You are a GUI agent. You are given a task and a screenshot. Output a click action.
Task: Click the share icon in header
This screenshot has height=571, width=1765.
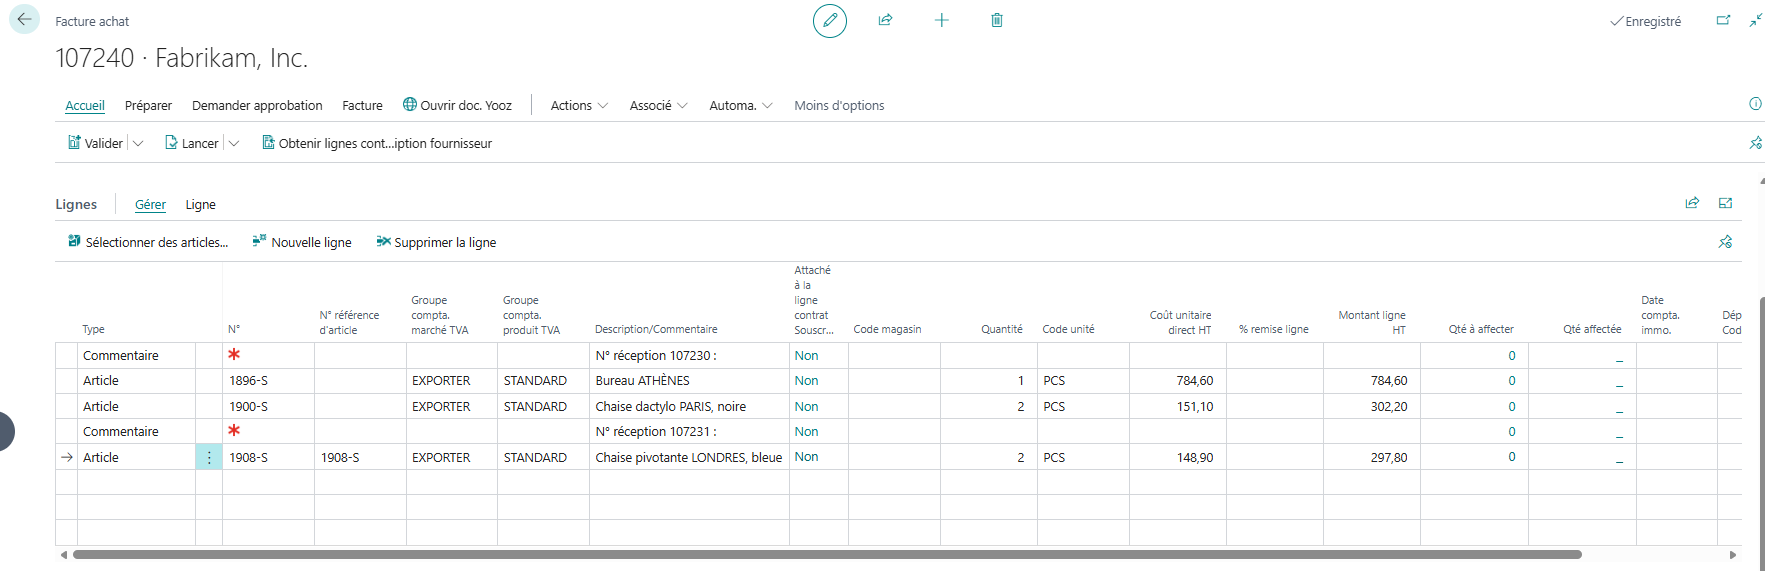(885, 21)
